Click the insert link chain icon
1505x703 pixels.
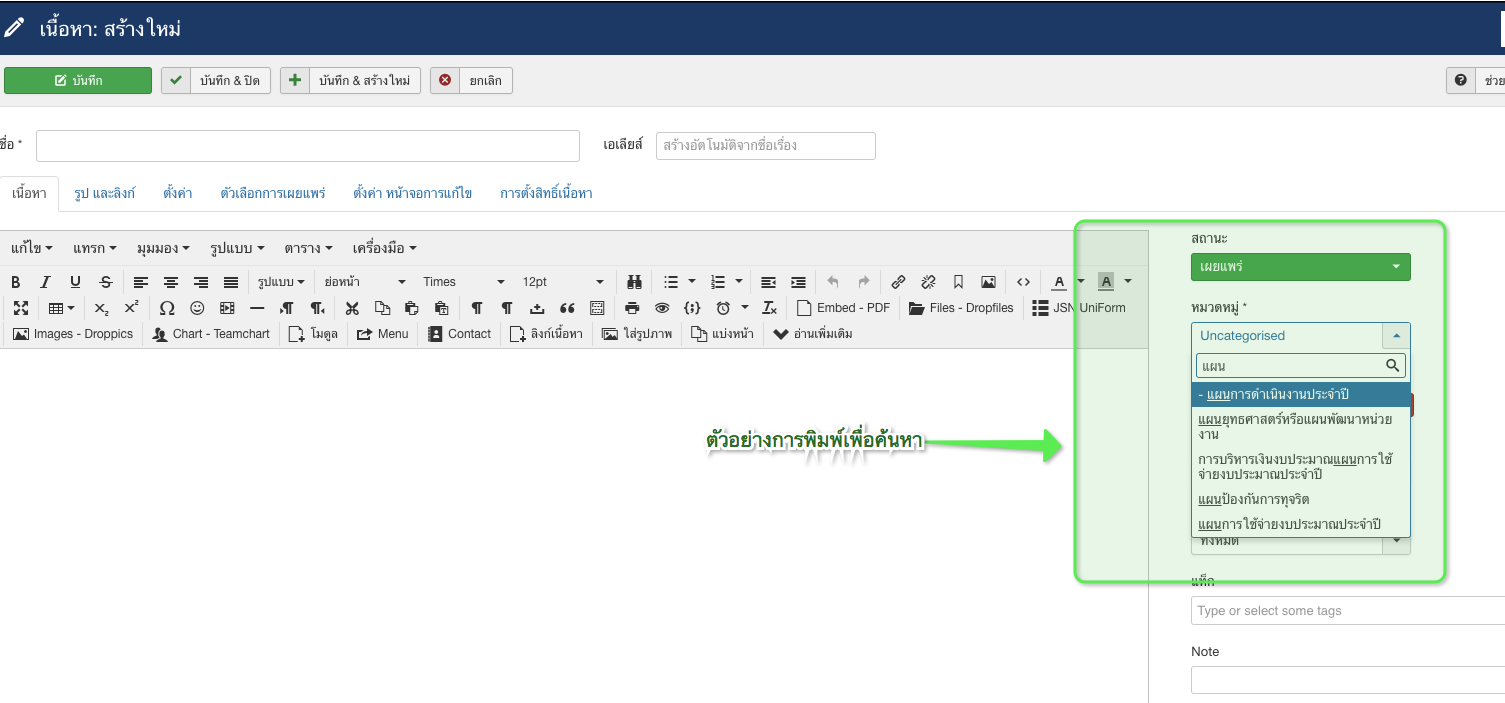[x=898, y=282]
